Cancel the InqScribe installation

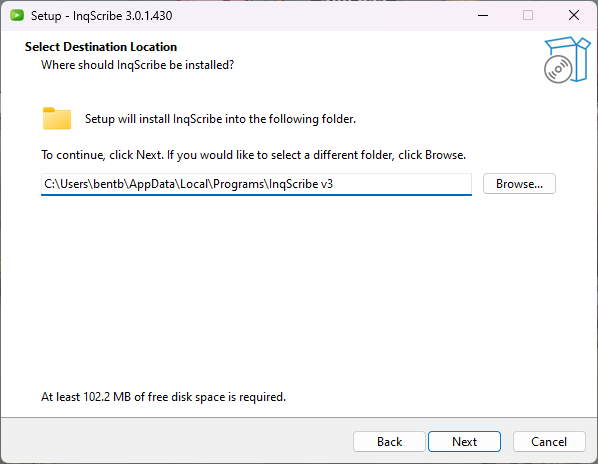pos(549,442)
